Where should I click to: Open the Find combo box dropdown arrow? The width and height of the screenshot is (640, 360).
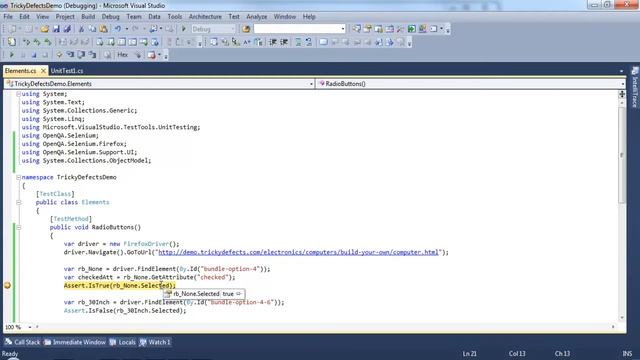pyautogui.click(x=342, y=29)
